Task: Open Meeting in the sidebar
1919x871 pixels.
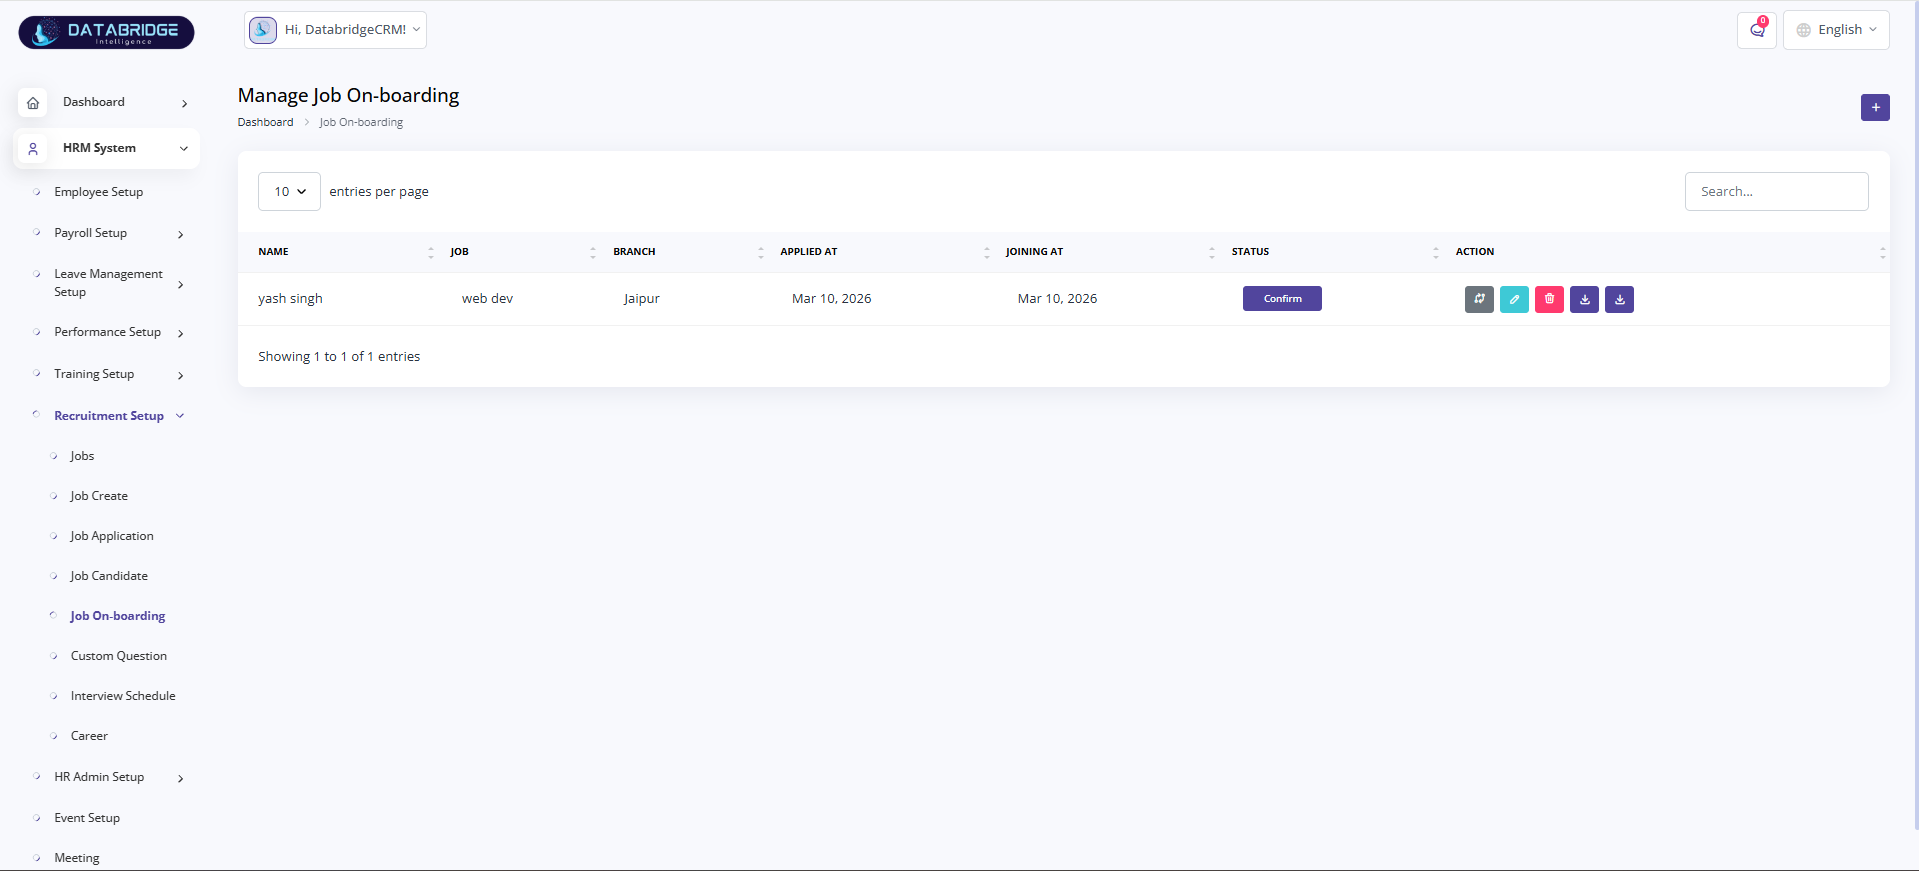Action: (77, 858)
